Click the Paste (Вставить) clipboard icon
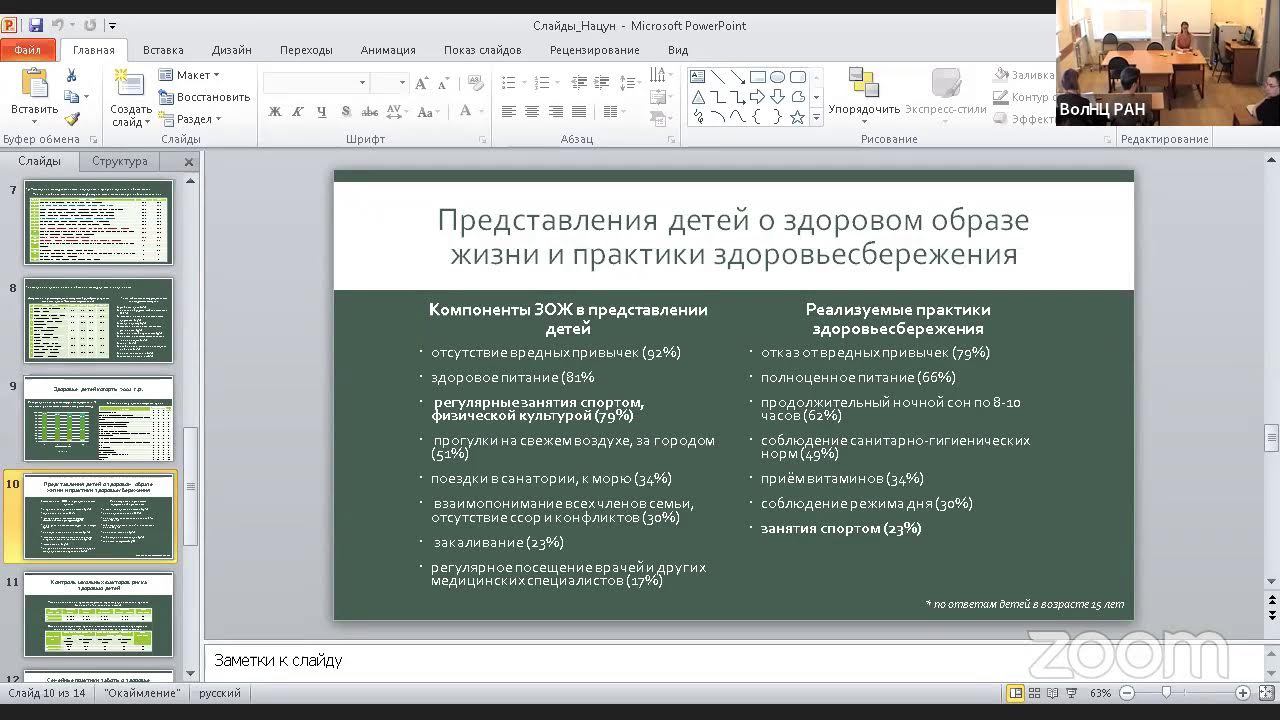The image size is (1280, 720). point(34,84)
